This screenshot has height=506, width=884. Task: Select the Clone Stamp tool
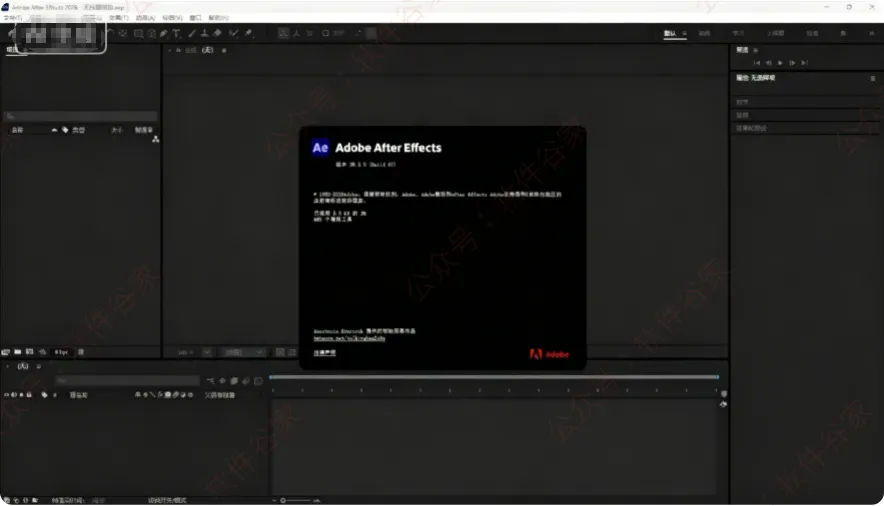point(205,33)
